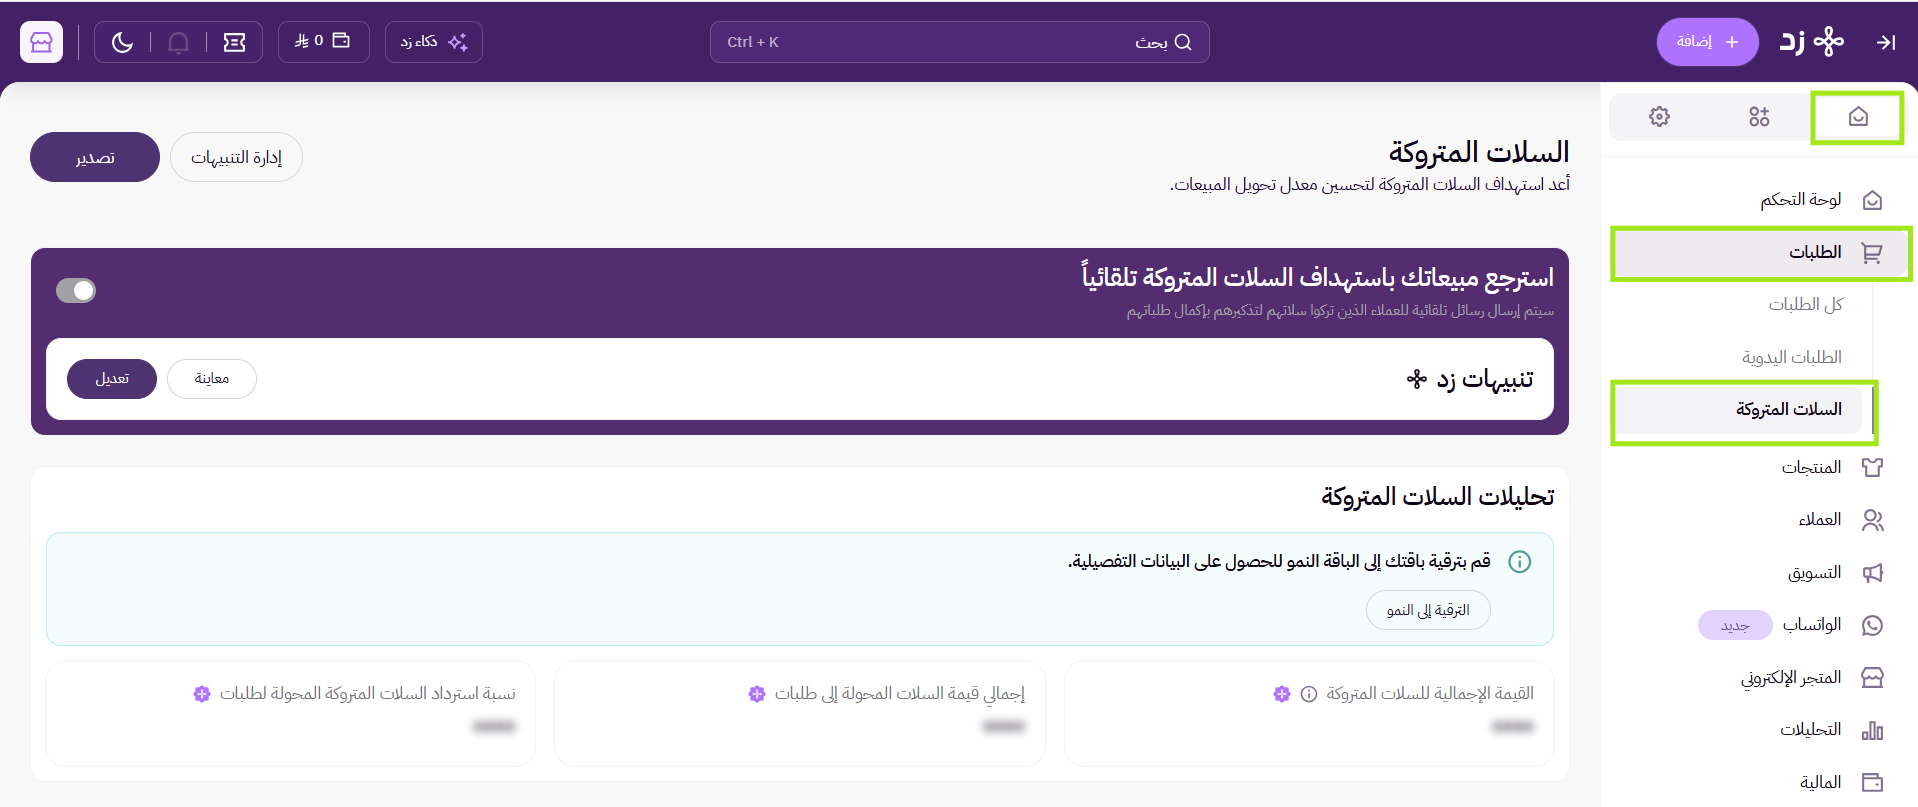Open the wallet balance indicator
This screenshot has height=807, width=1918.
323,42
